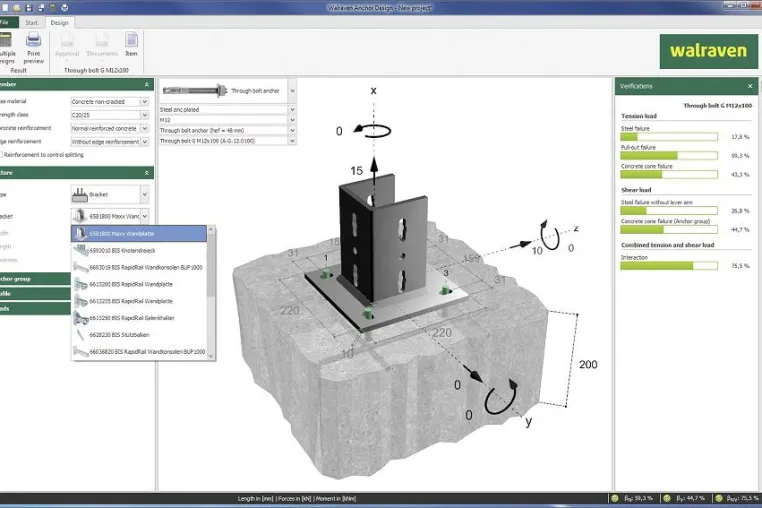This screenshot has height=508, width=762.
Task: Close the Verifications panel
Action: click(x=750, y=86)
